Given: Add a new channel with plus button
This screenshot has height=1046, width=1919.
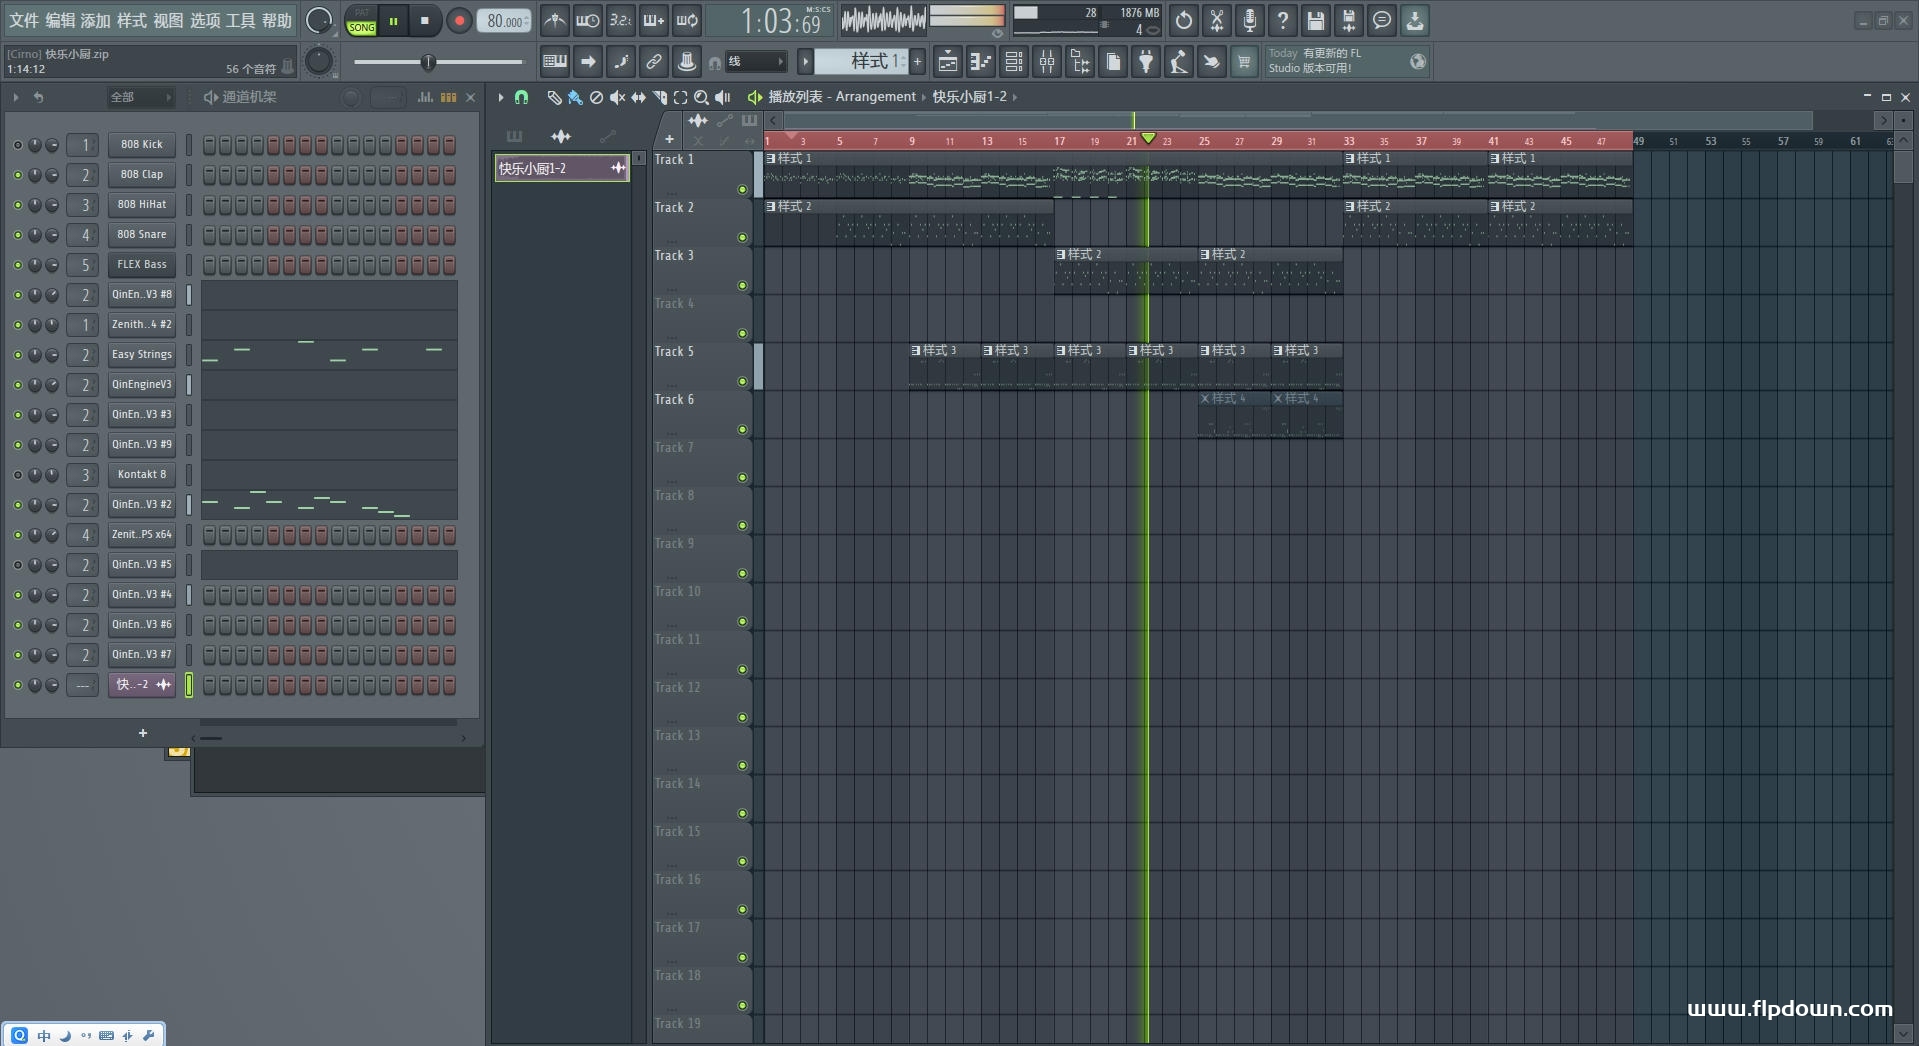Looking at the screenshot, I should [142, 733].
